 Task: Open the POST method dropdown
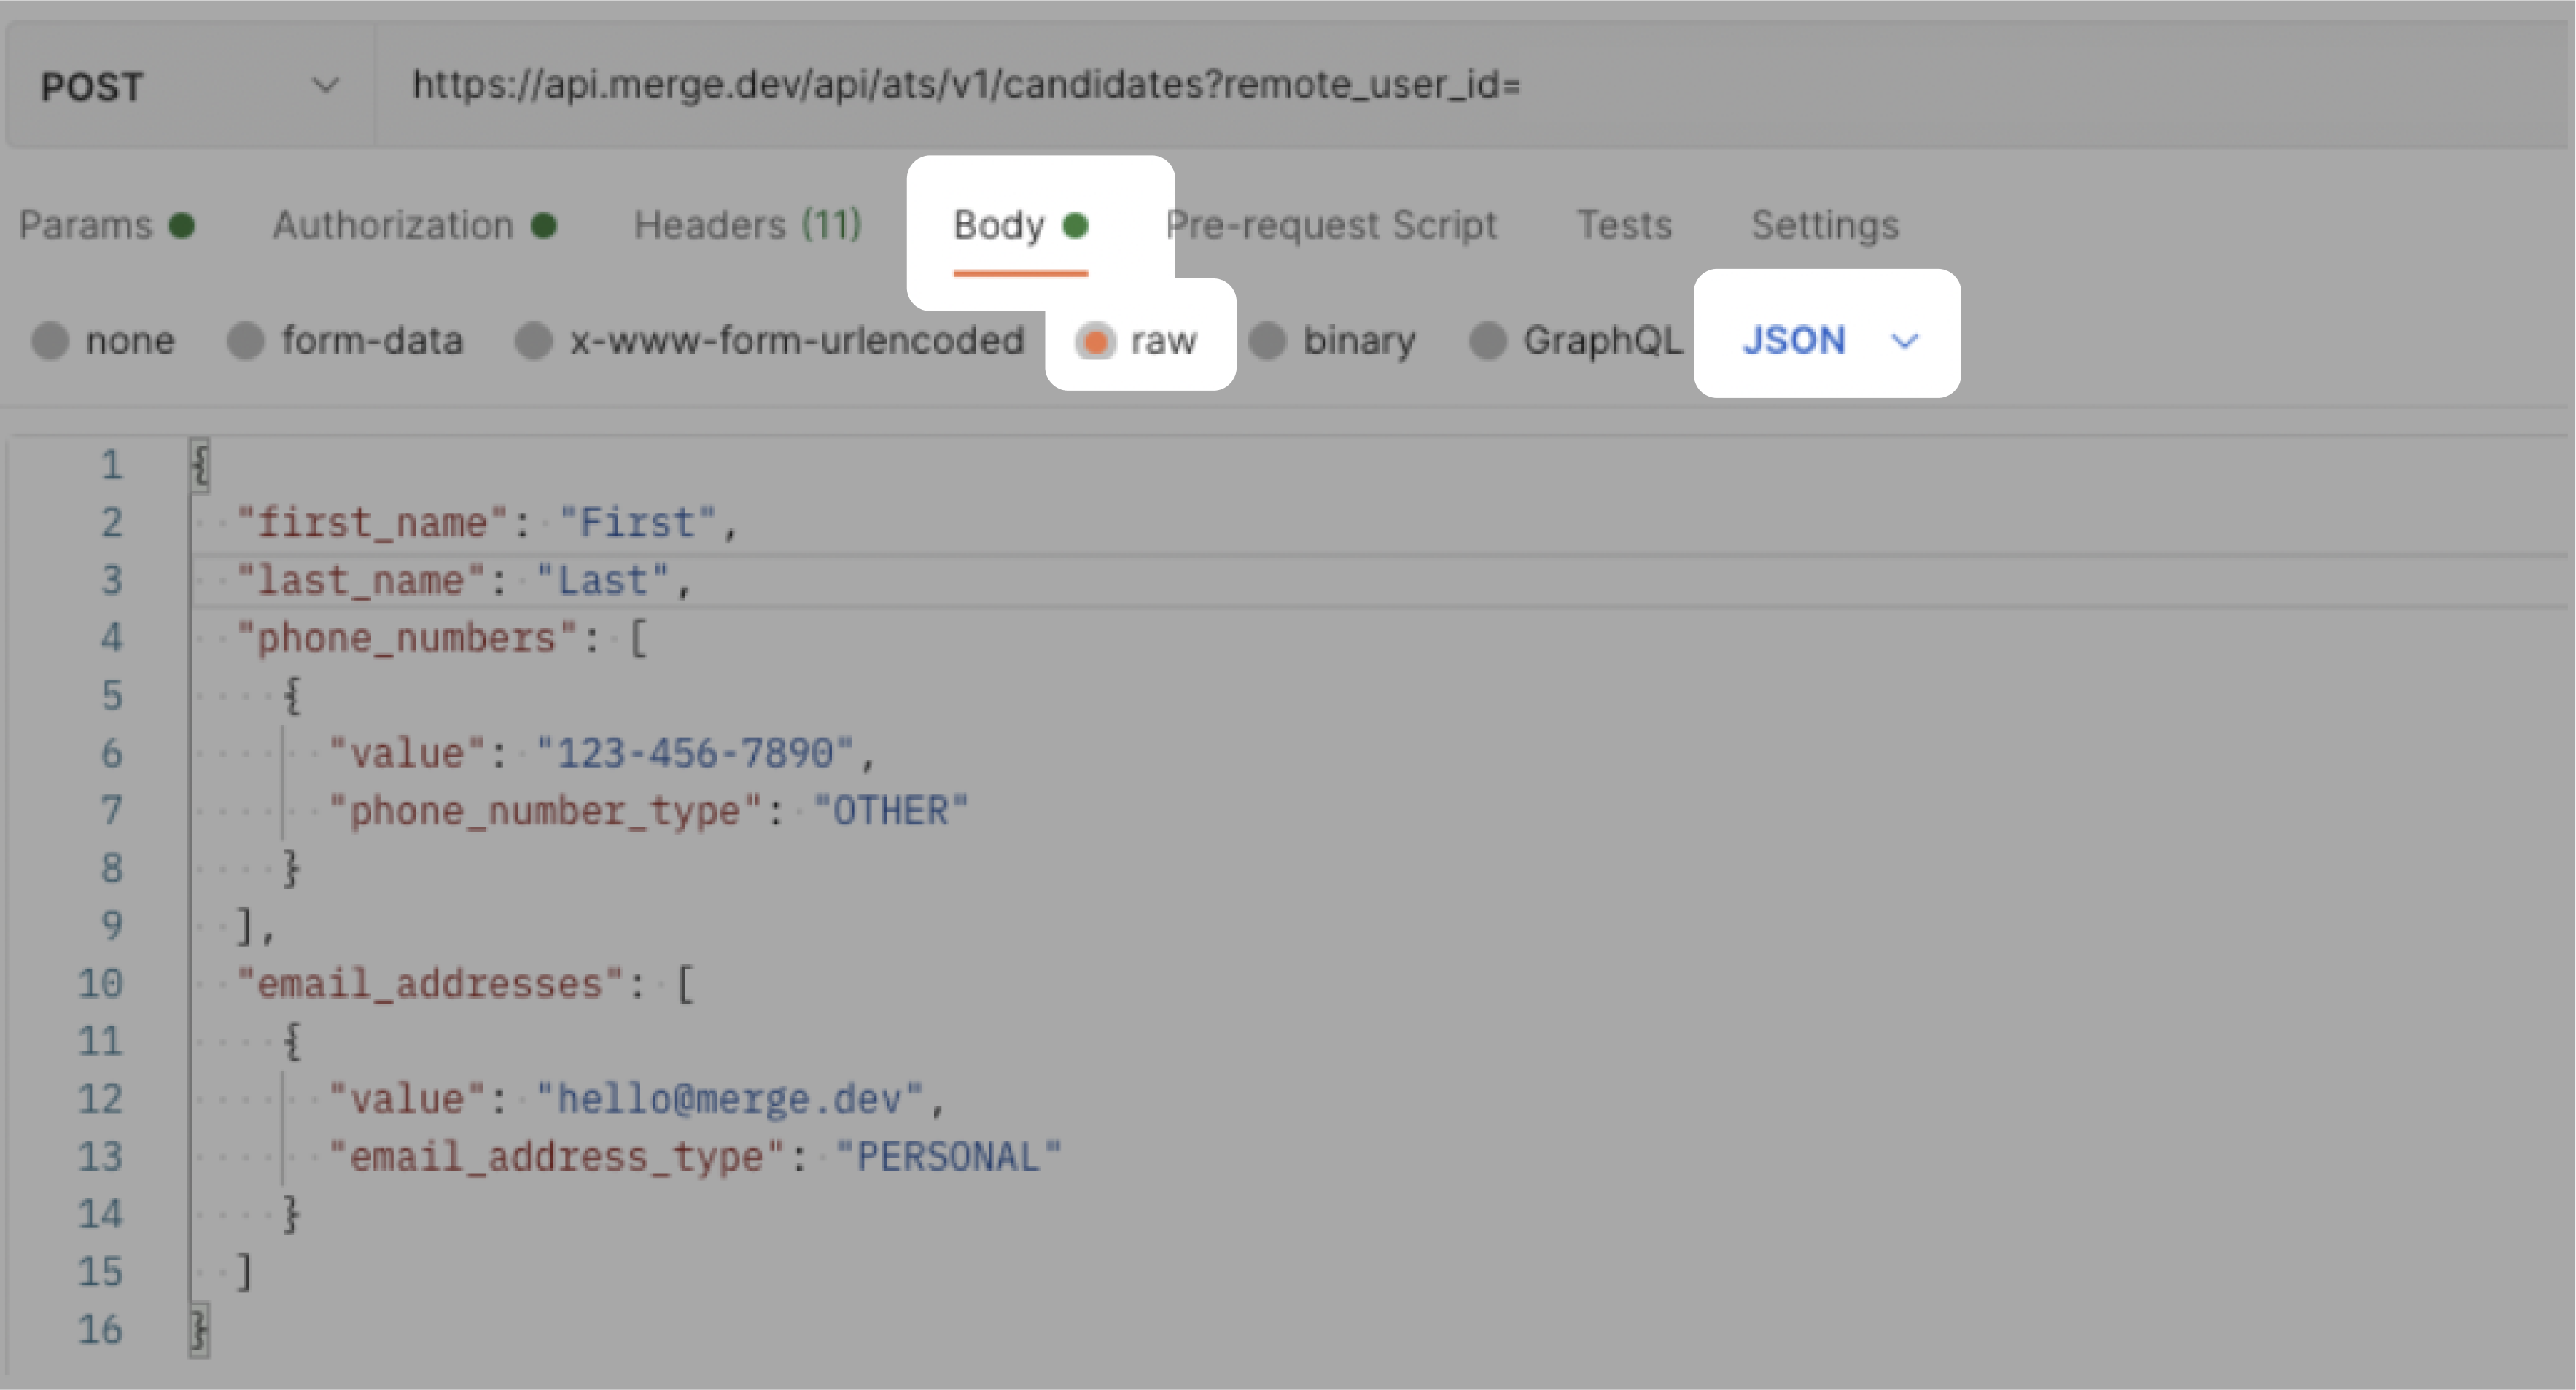click(x=190, y=86)
